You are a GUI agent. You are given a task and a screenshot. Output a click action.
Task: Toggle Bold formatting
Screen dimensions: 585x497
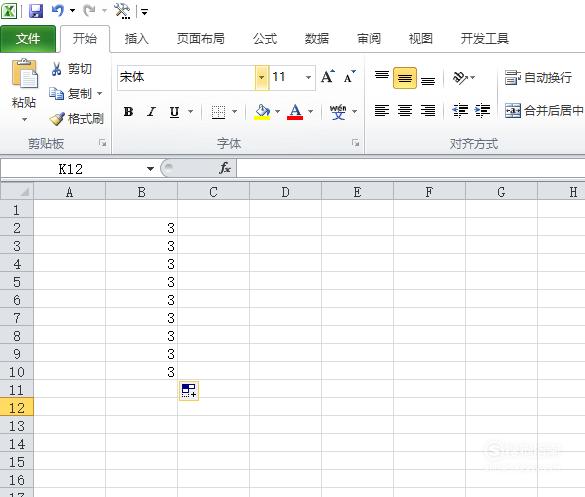(x=128, y=112)
